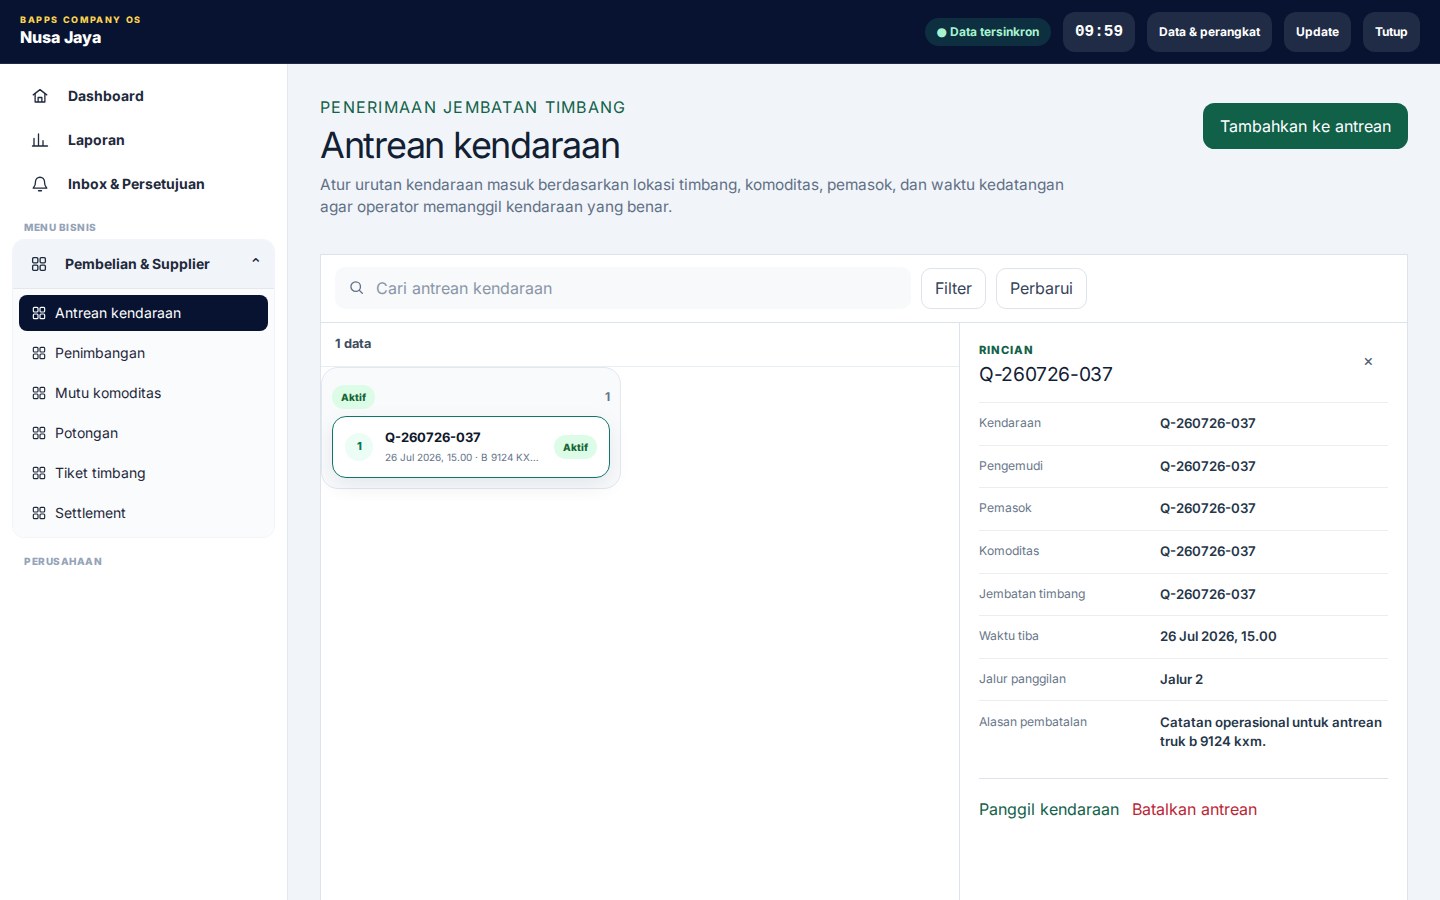Click the search magnifier icon
The image size is (1440, 900).
(x=356, y=288)
